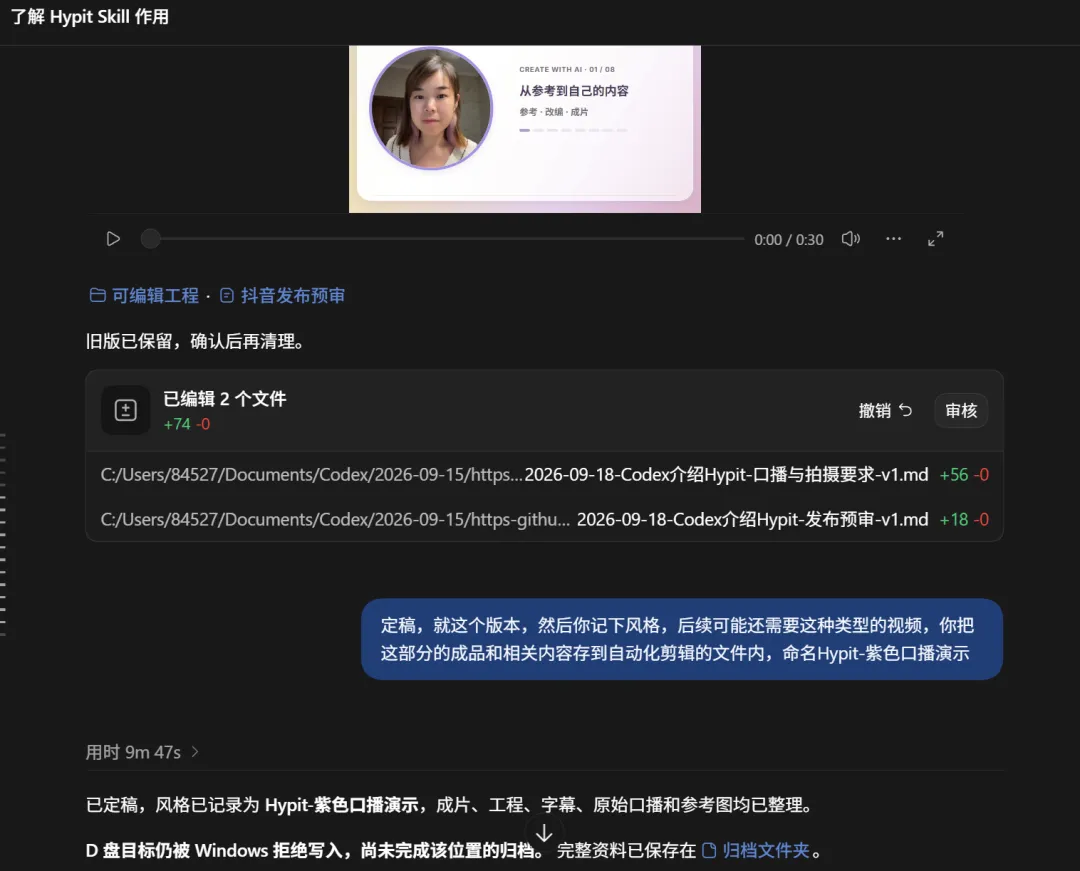
Task: Click the blue user message bubble about 定稿
Action: [x=682, y=639]
